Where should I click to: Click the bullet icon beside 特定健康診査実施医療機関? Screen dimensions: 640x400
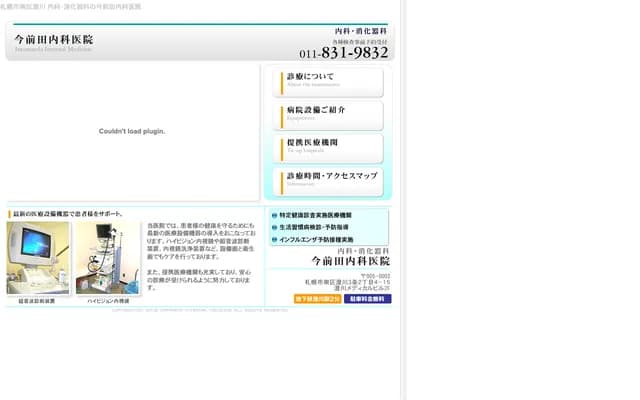tap(275, 215)
